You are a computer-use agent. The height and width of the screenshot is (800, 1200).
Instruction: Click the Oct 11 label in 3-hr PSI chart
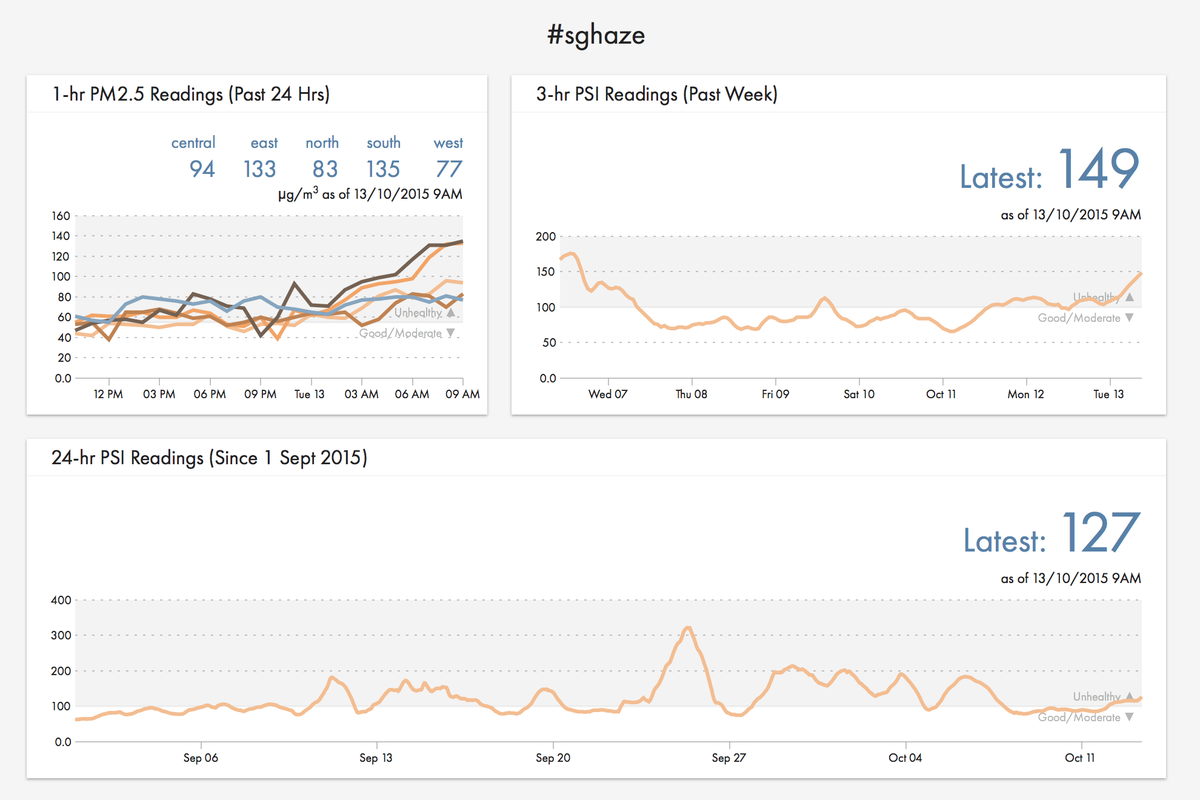click(941, 395)
